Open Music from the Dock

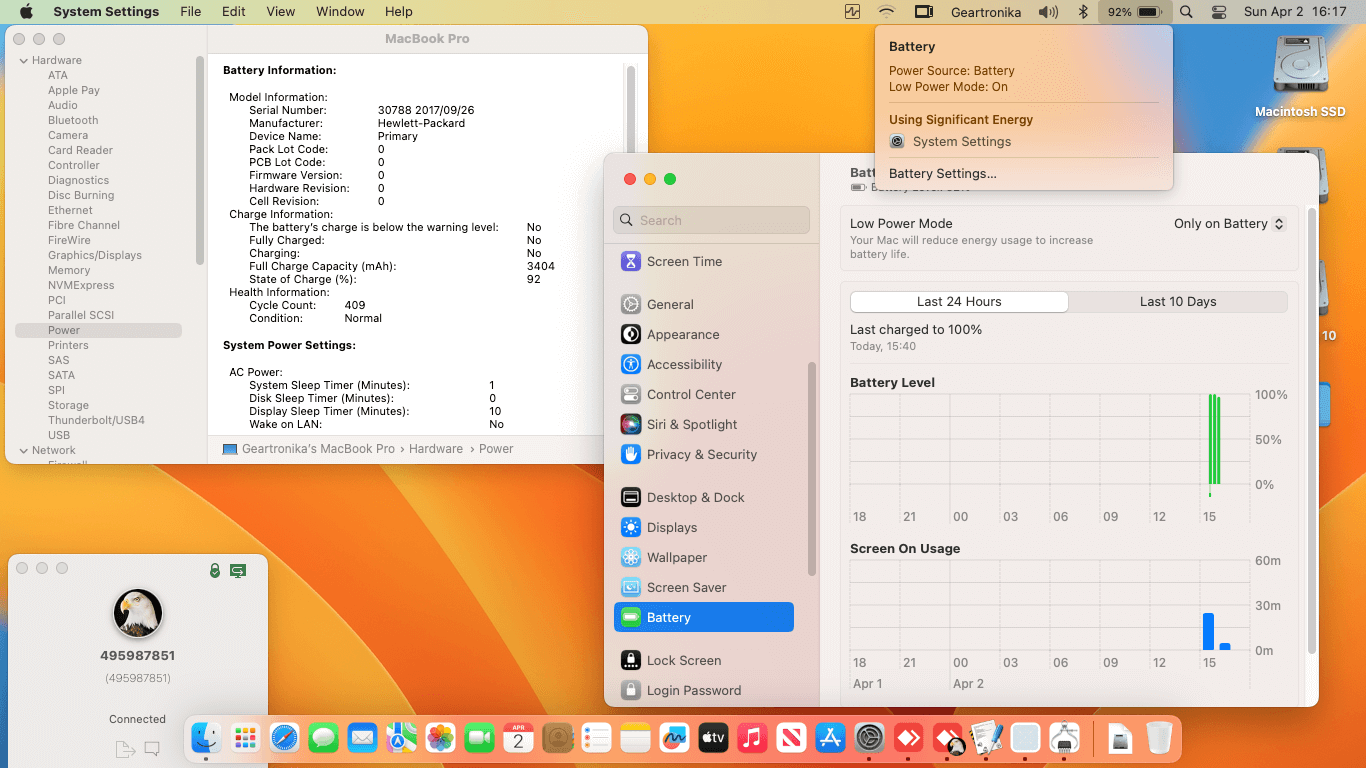752,739
